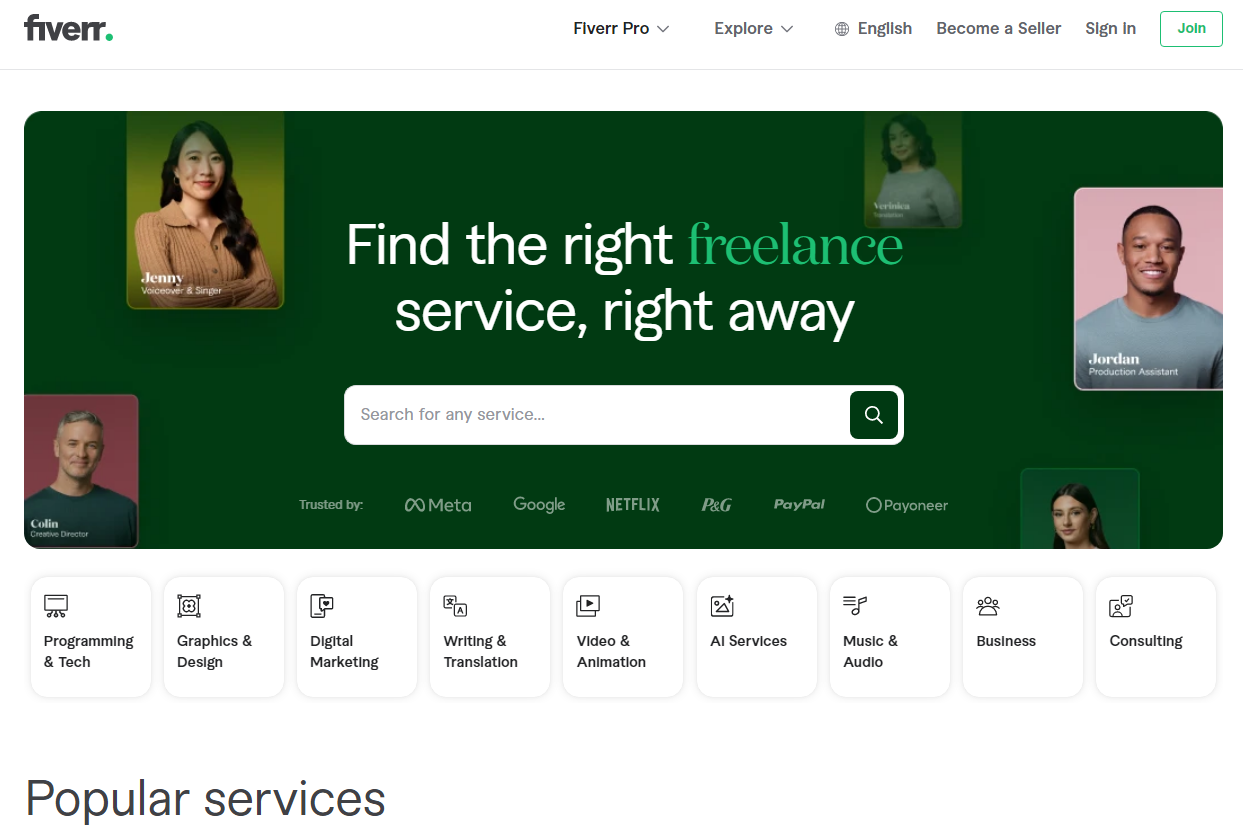The image size is (1243, 835).
Task: Click Jordan's Production Assistant photo card
Action: [1148, 288]
